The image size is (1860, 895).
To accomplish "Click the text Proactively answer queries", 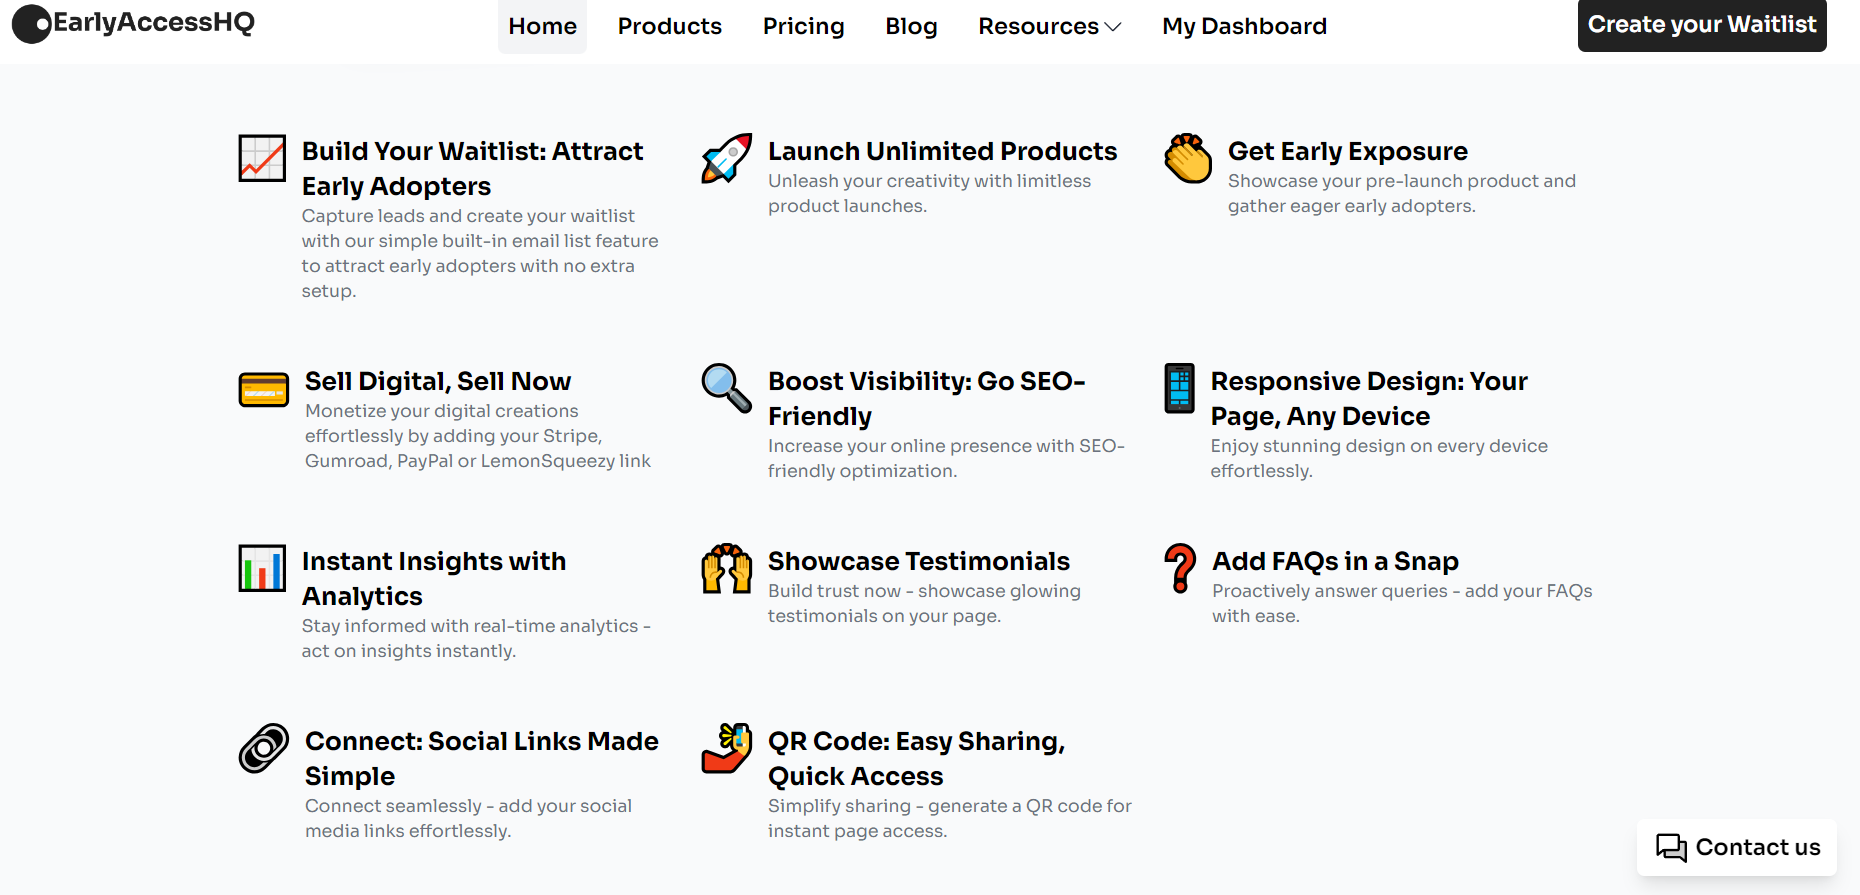I will [1330, 591].
